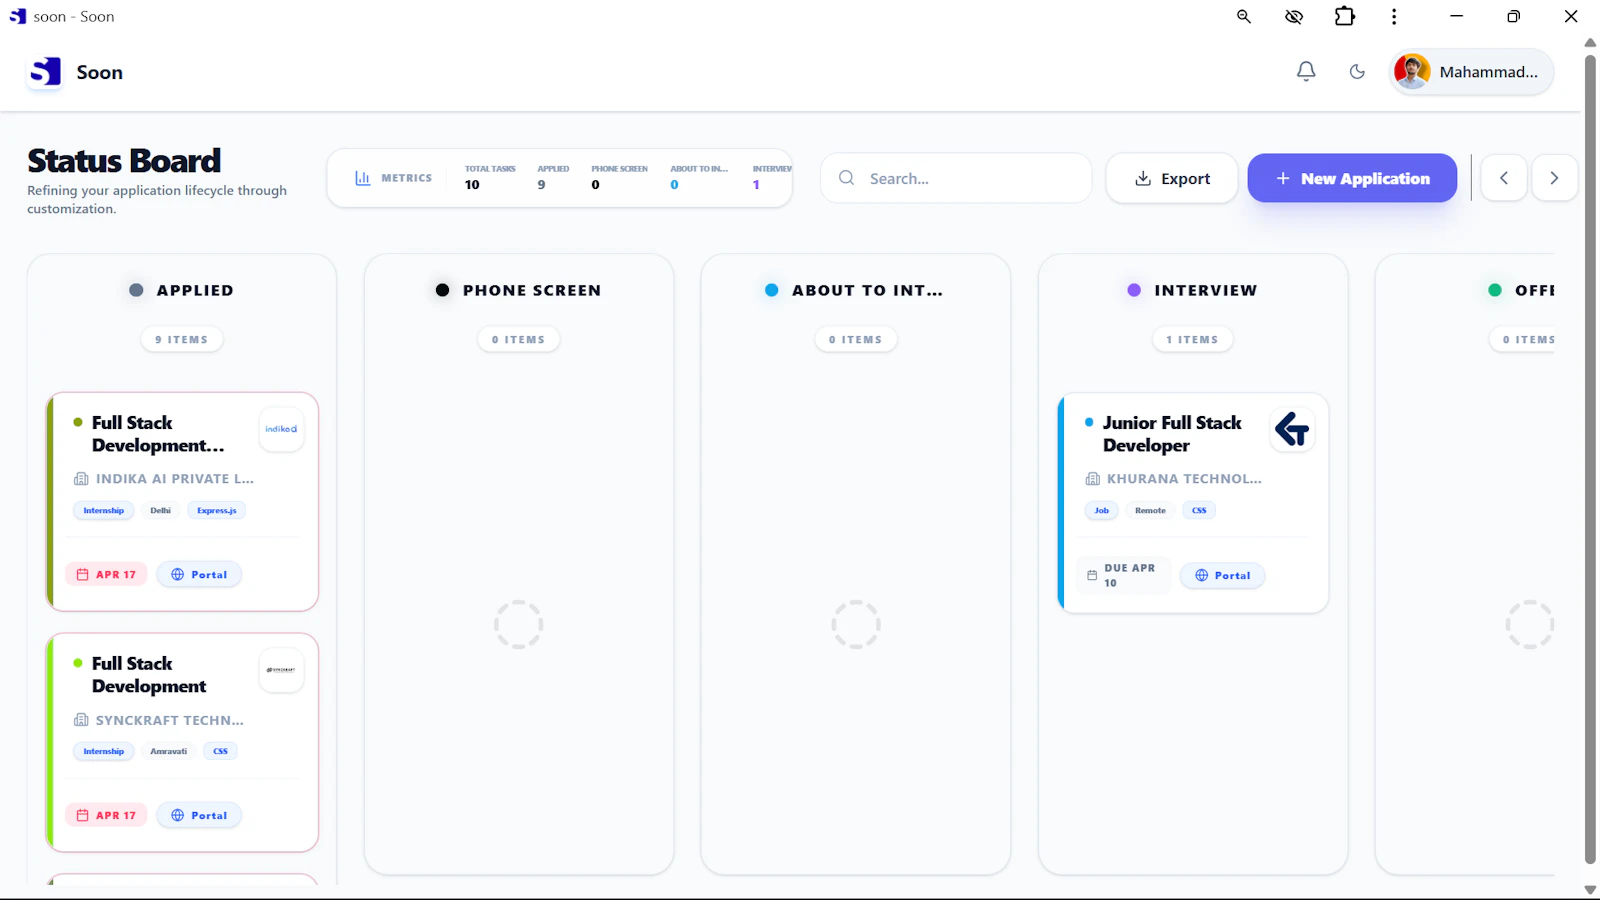Select the Interview column header

1193,290
